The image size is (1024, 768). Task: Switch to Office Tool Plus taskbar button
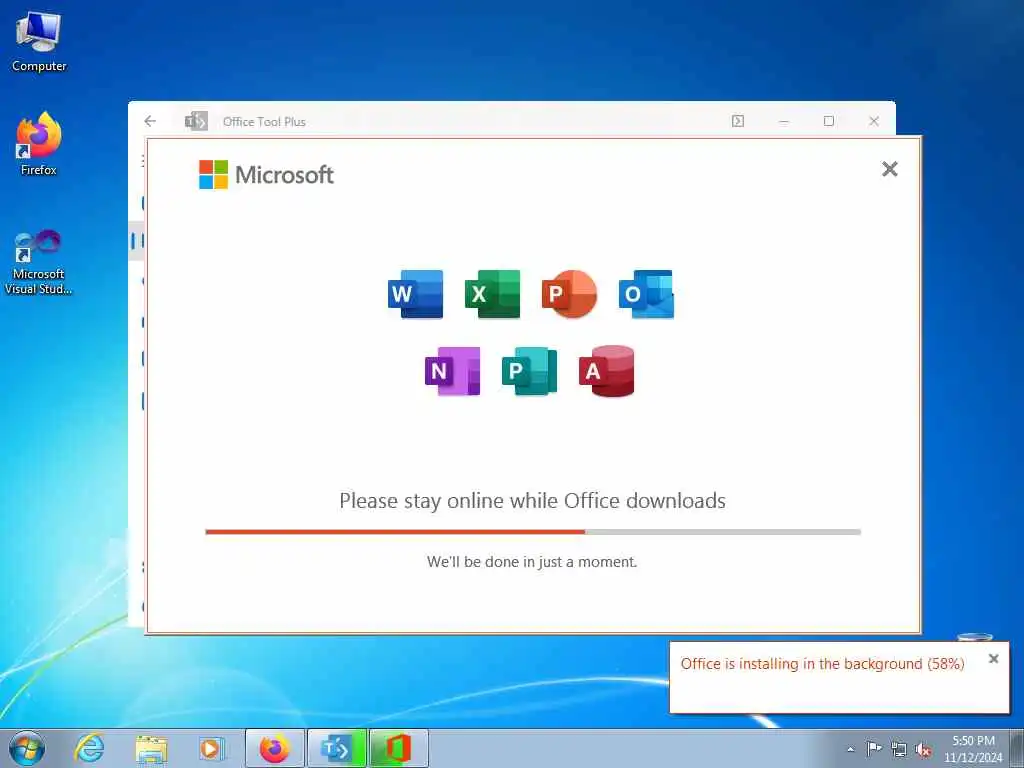(x=337, y=748)
